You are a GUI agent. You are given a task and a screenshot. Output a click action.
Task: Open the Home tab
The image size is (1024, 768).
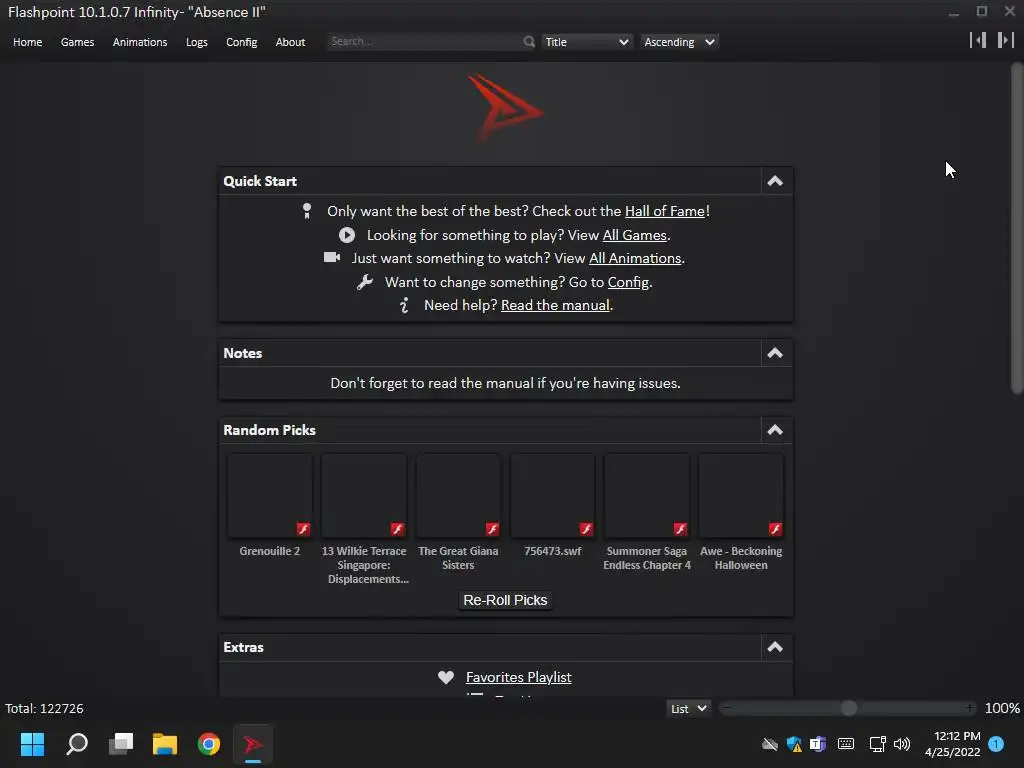27,42
